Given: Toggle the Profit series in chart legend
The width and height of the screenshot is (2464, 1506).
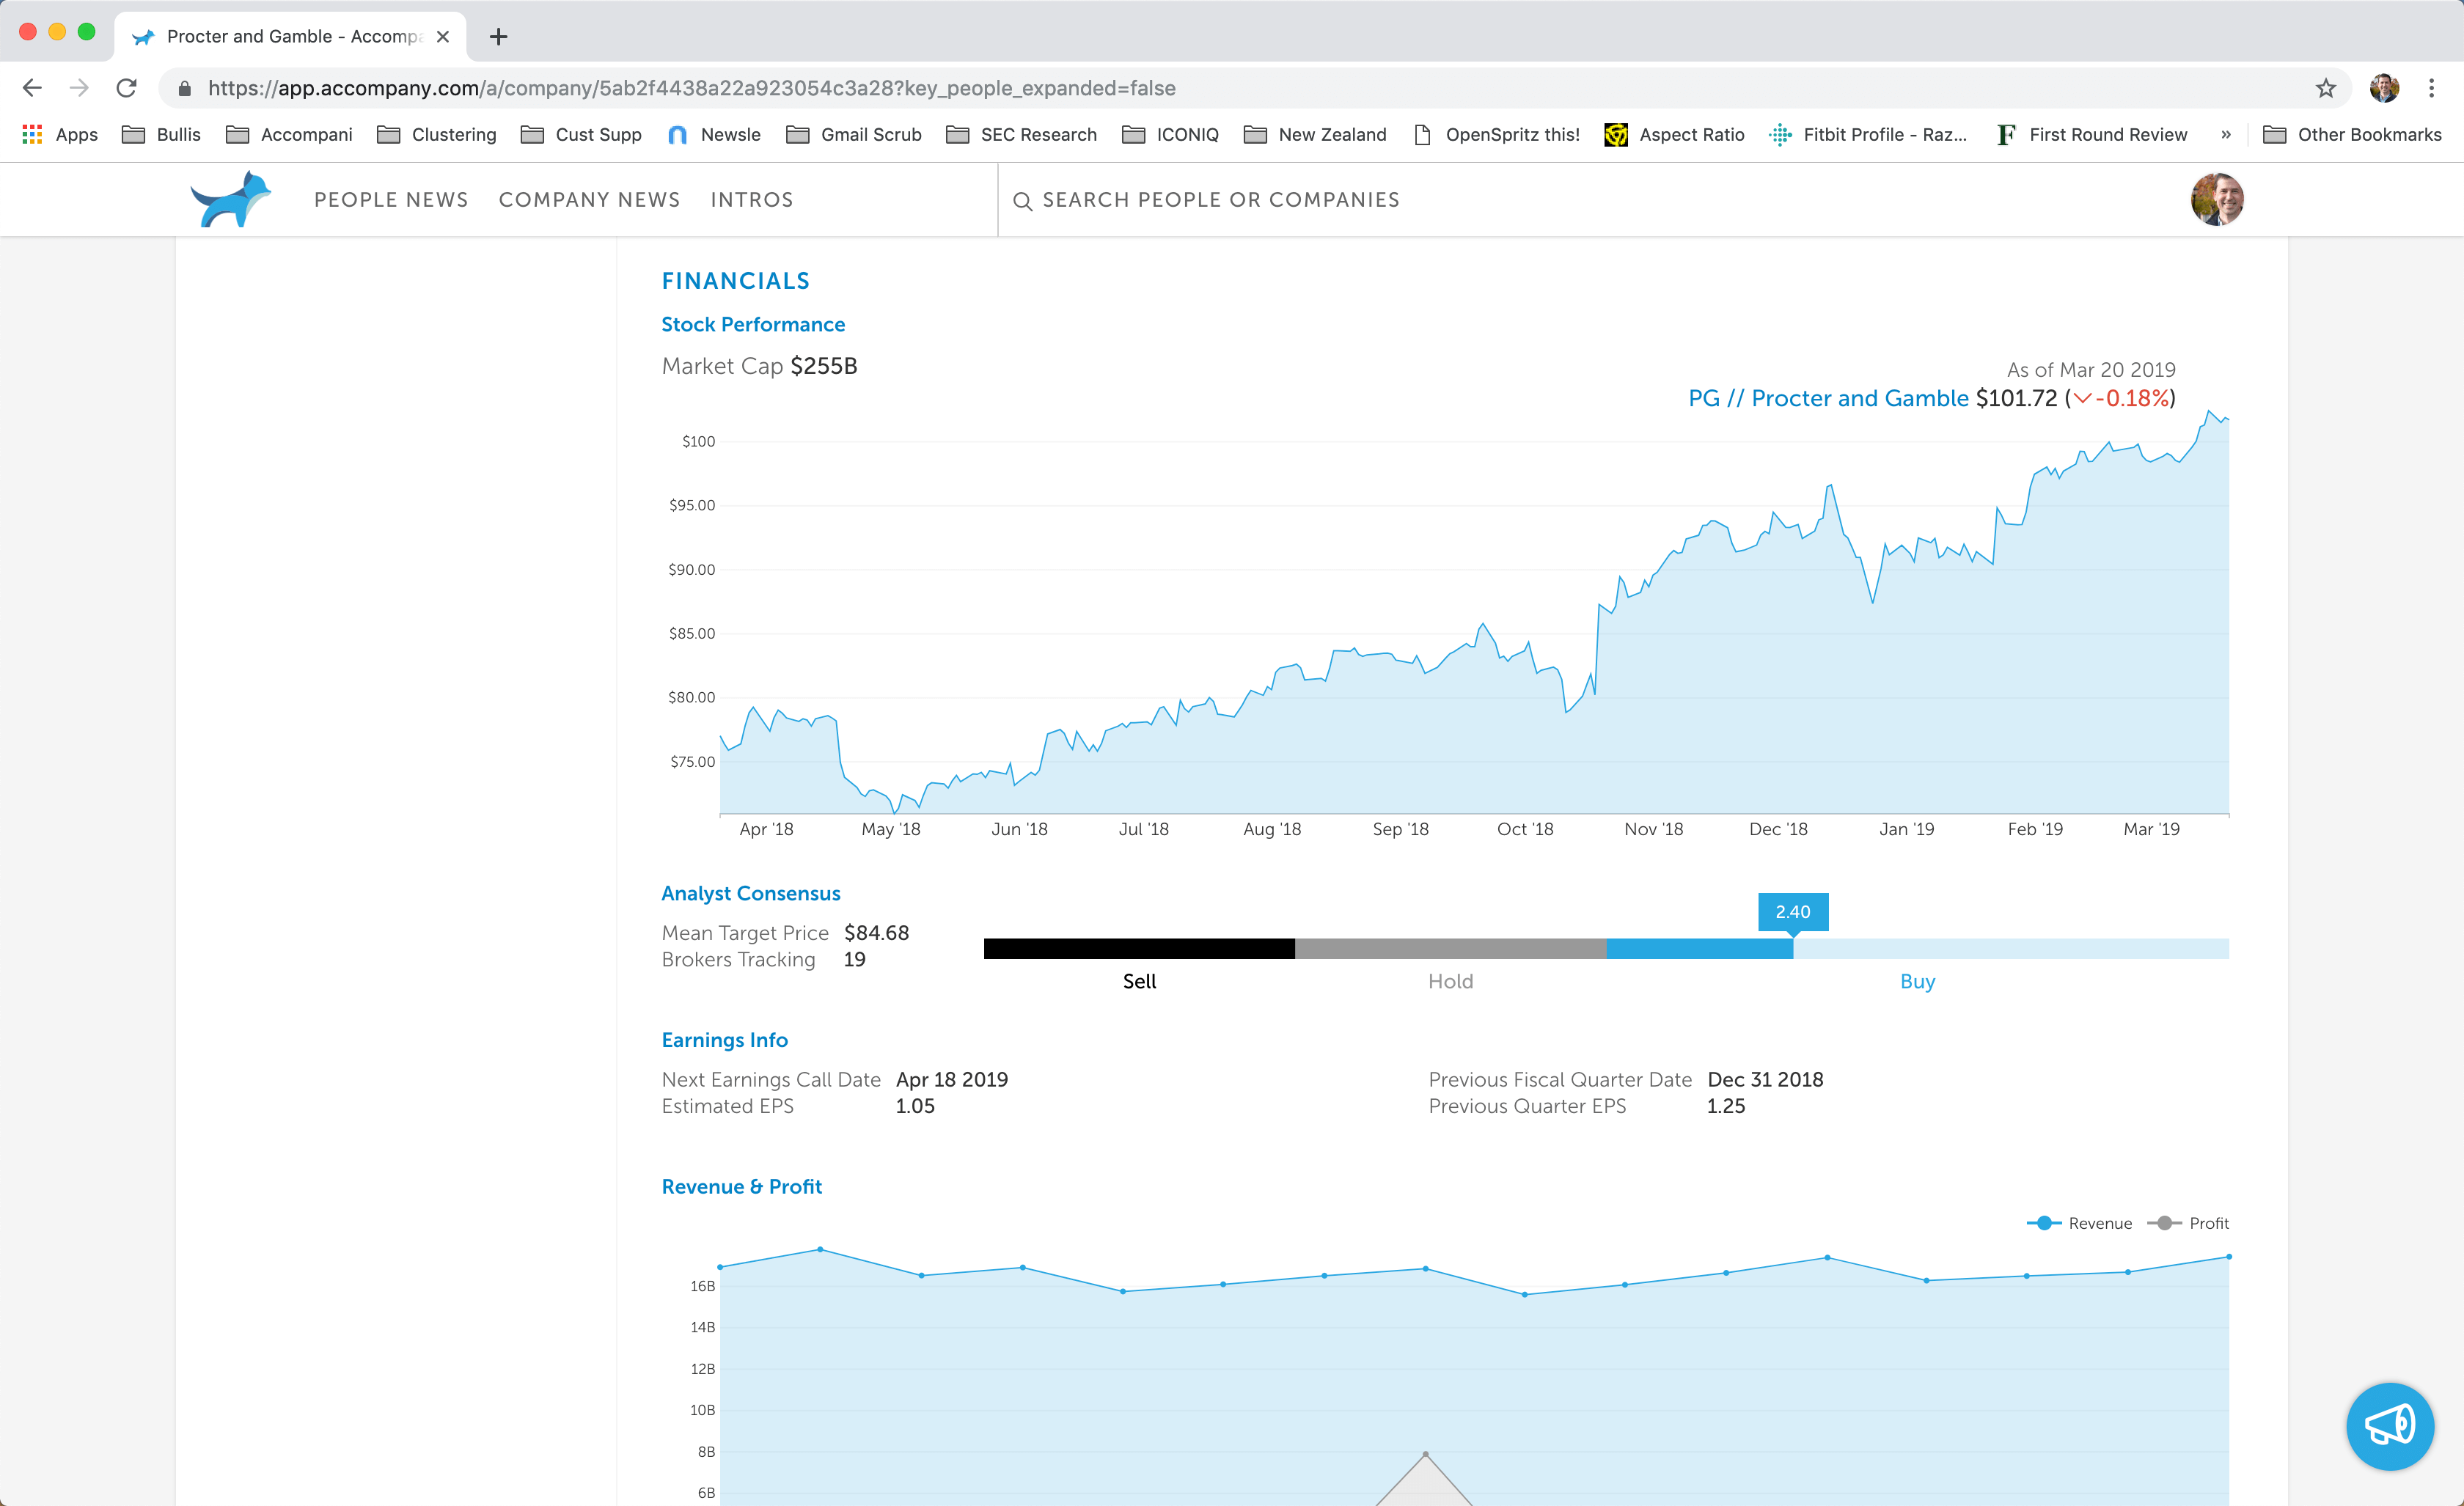Looking at the screenshot, I should pos(2188,1223).
